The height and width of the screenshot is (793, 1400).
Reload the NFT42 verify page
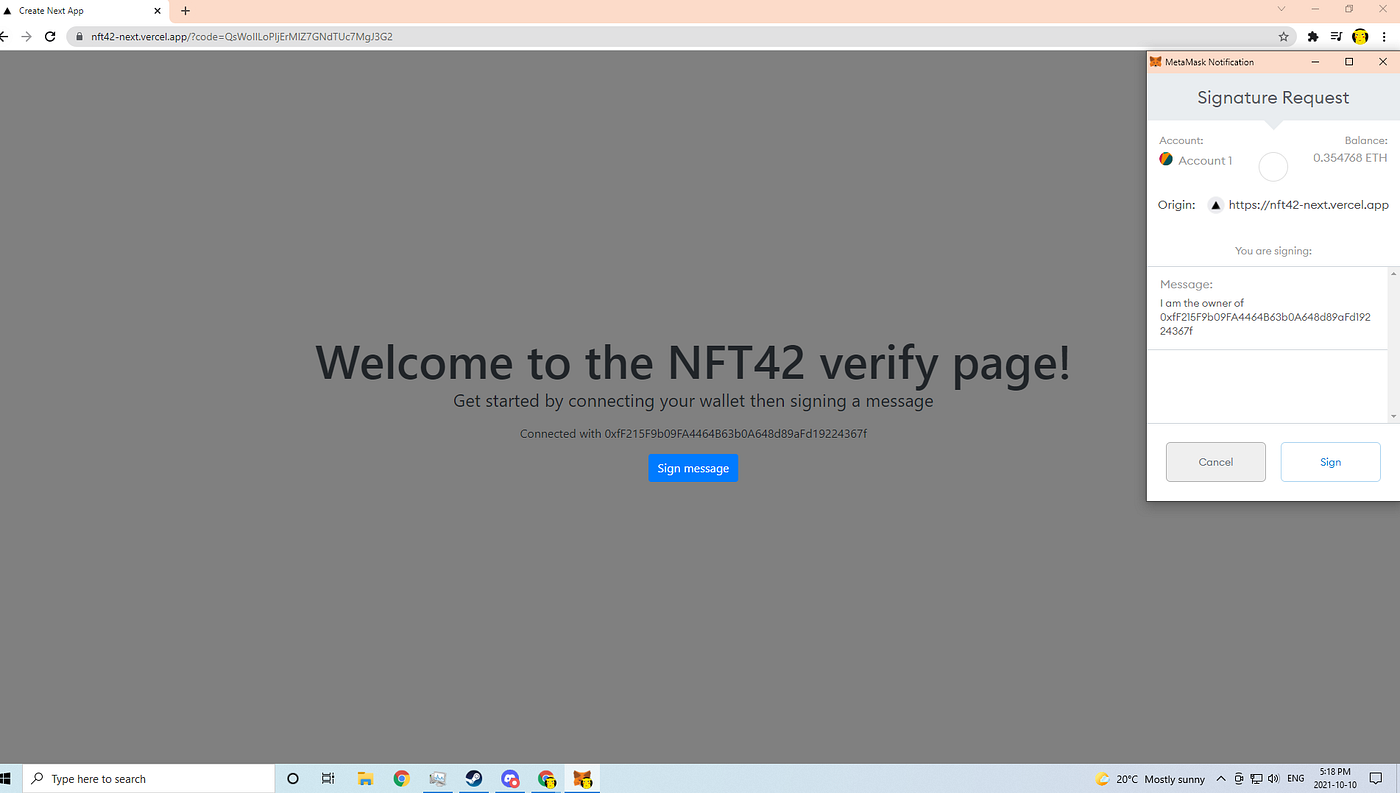coord(50,36)
